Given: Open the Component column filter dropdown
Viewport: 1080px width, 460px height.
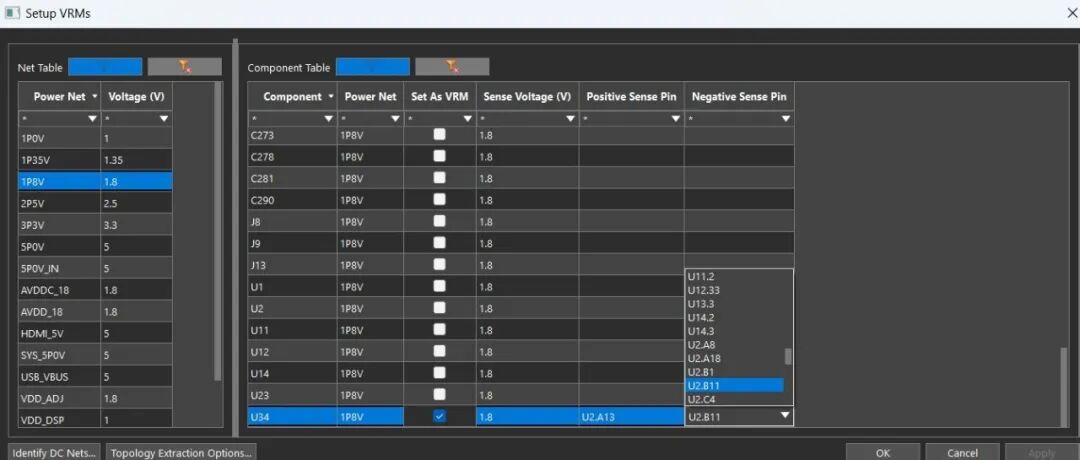Looking at the screenshot, I should pos(328,118).
